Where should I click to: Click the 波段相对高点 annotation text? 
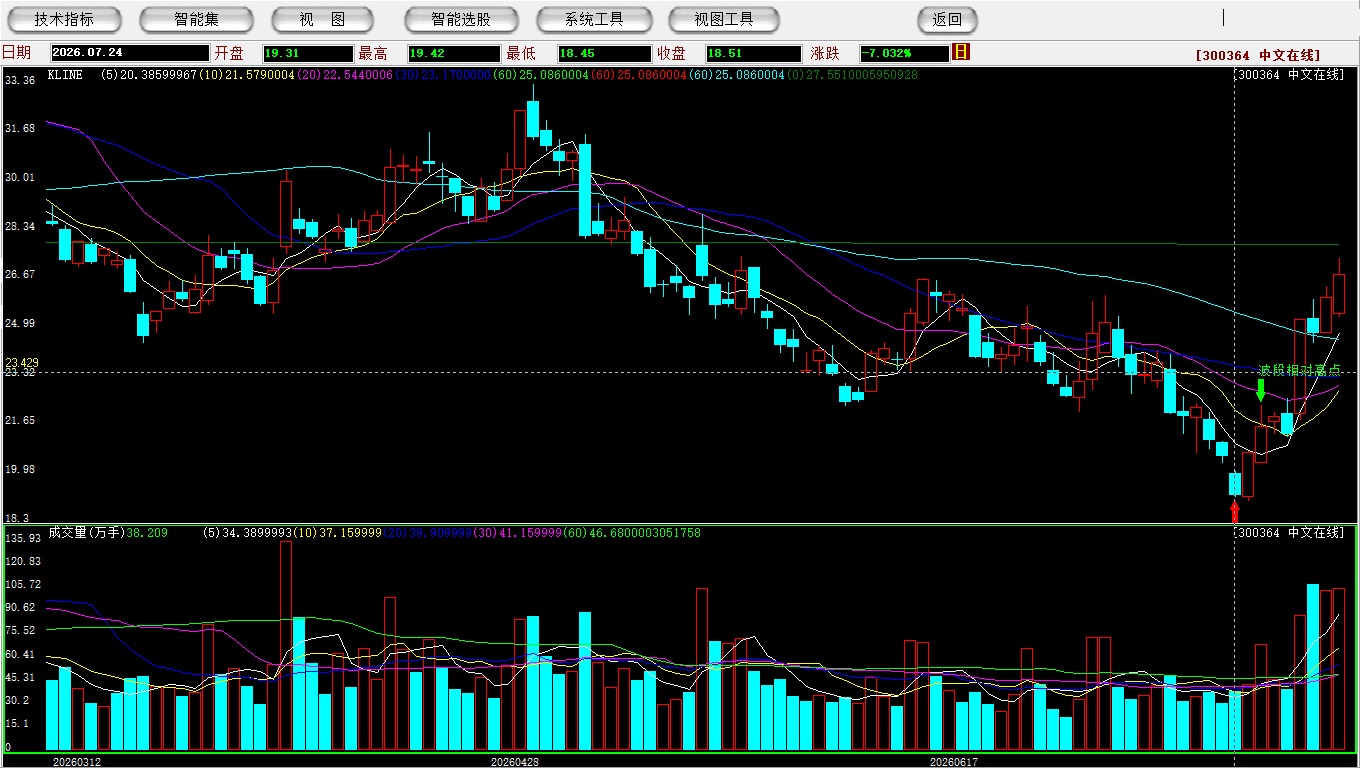point(1300,370)
